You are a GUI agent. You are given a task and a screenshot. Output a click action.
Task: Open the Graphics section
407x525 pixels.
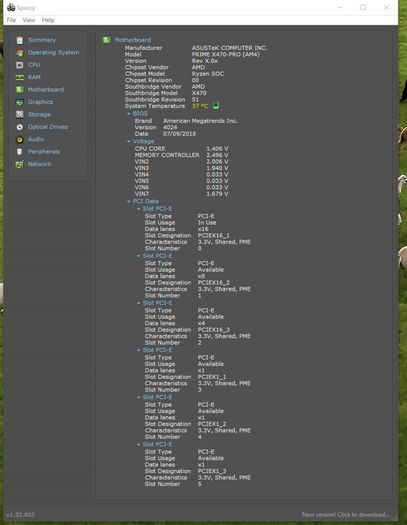[x=40, y=102]
